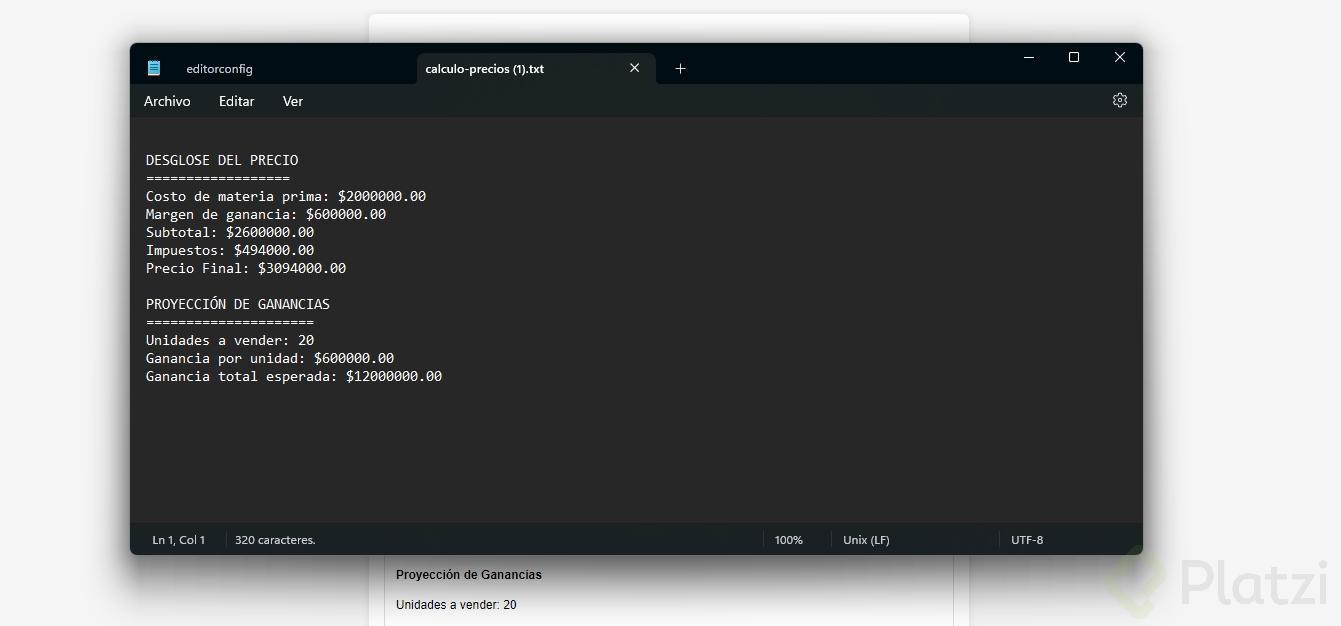Click the Unidades a vender: 20 line in Notepad

(230, 340)
